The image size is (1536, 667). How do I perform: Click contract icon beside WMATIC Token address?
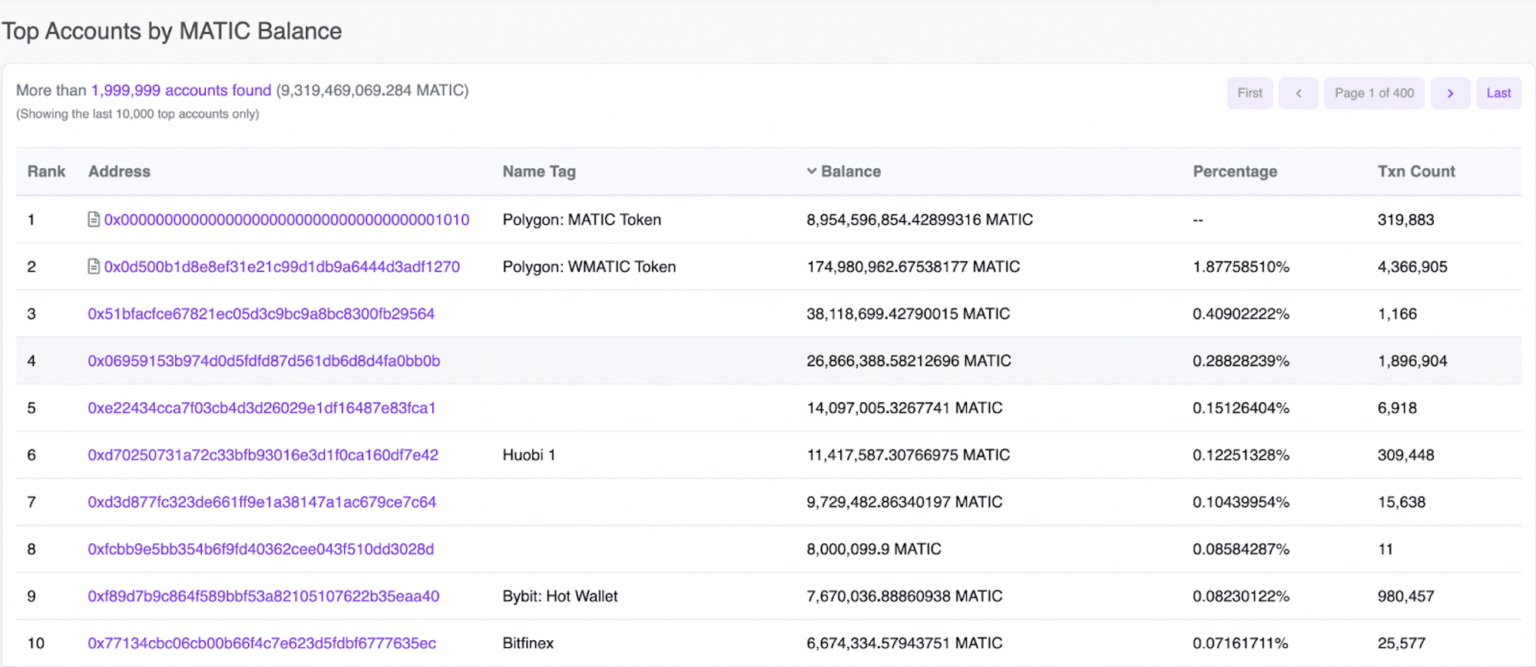tap(94, 267)
